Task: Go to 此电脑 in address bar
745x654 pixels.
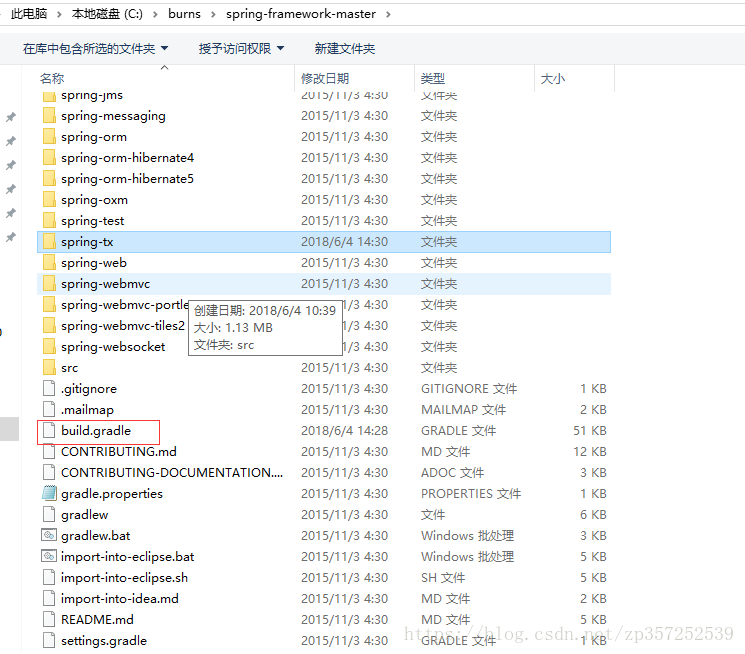Action: coord(29,14)
